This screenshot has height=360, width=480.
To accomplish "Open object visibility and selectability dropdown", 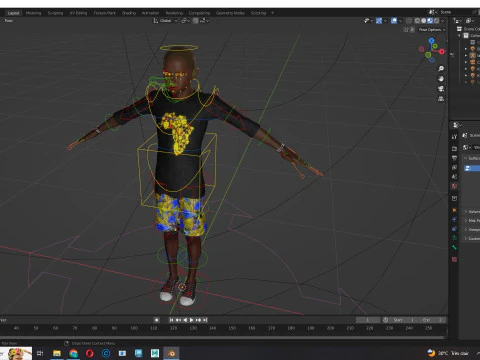I will (x=368, y=21).
